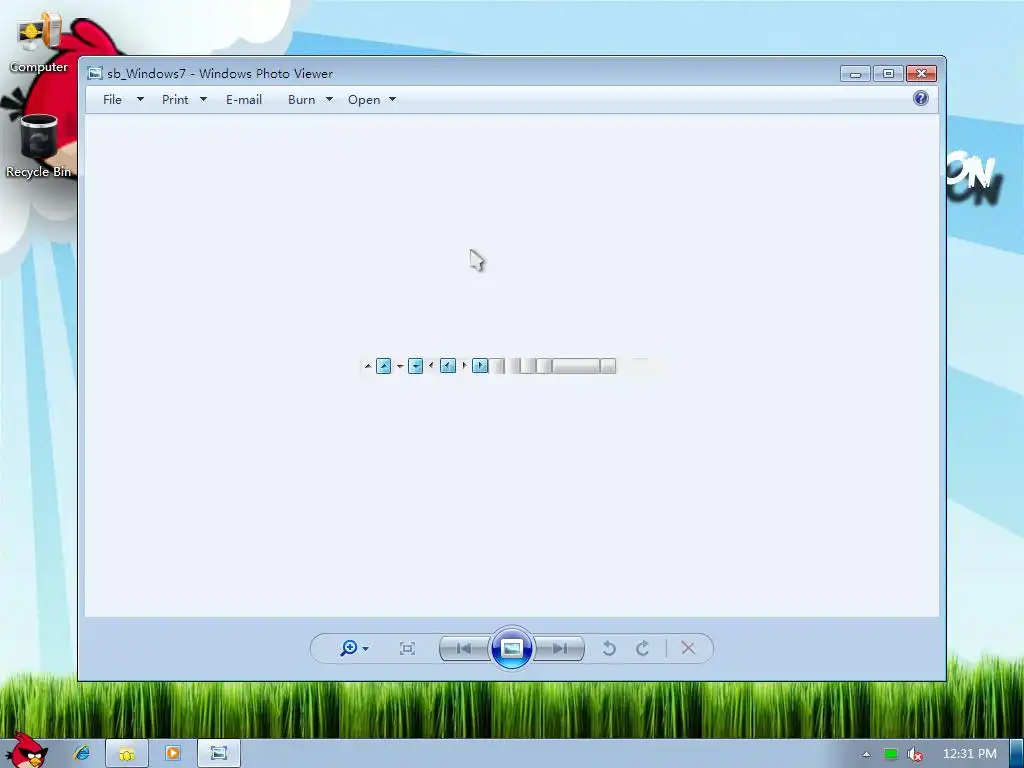The height and width of the screenshot is (768, 1024).
Task: Launch Internet Explorer from the taskbar
Action: tap(82, 753)
